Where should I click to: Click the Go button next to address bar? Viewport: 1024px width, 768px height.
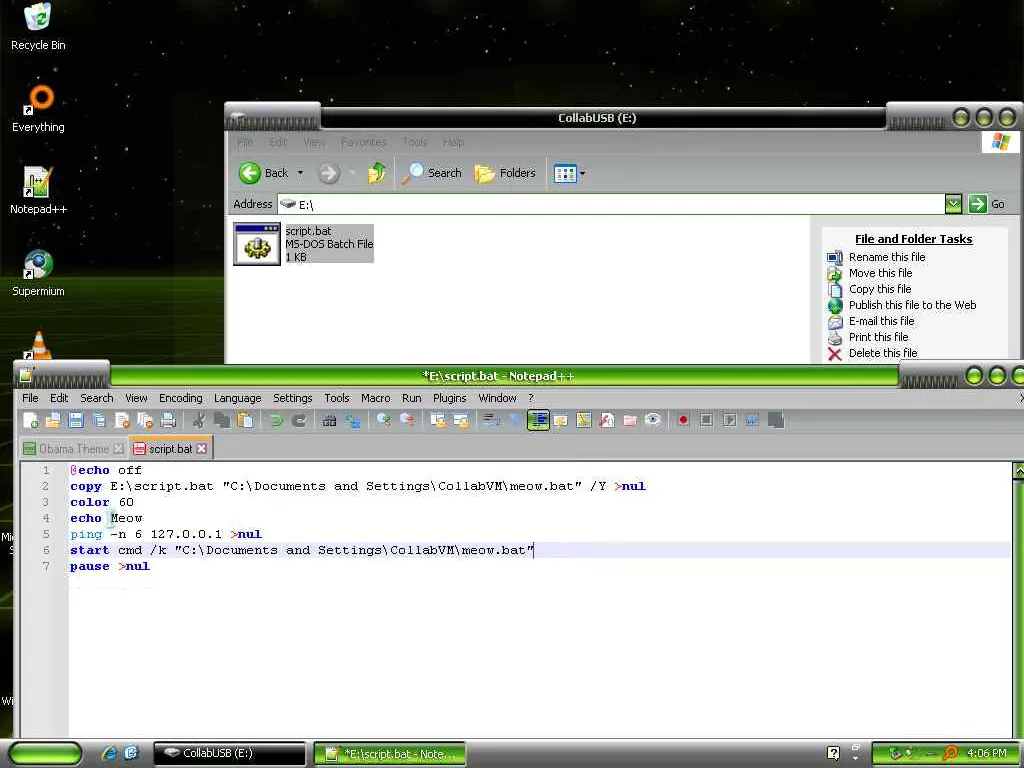click(987, 204)
